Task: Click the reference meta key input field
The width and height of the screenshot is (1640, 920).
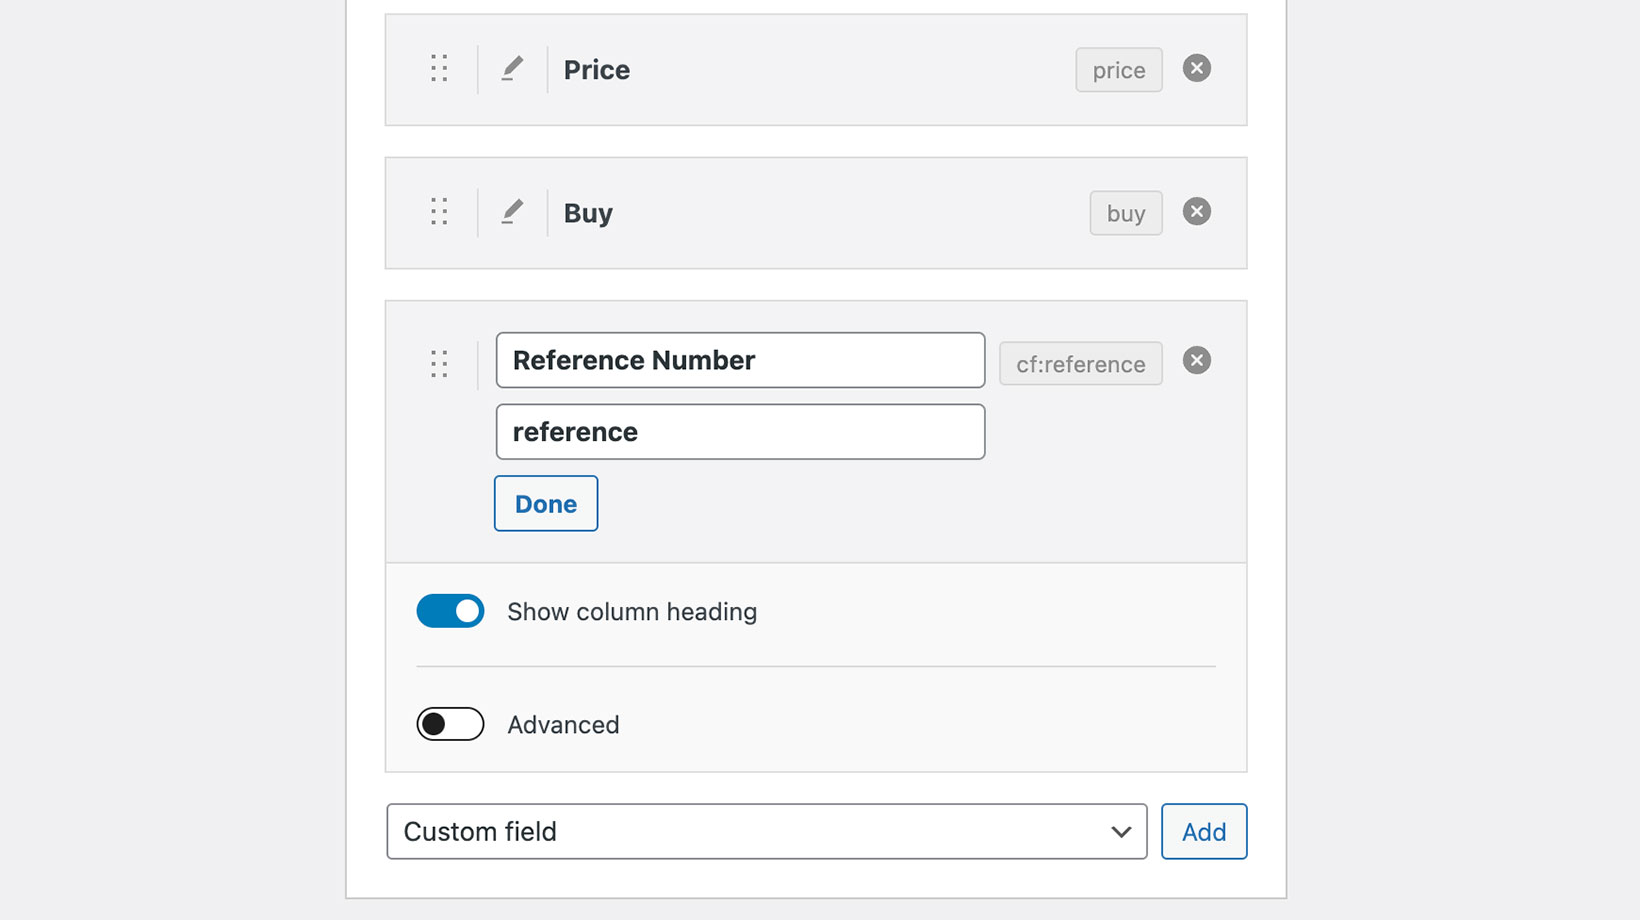Action: coord(740,432)
